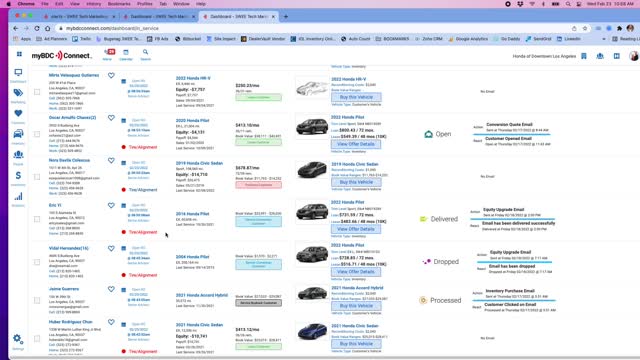Click the myBDC Connect logo
Viewport: 640px width, 360px height.
pyautogui.click(x=62, y=56)
